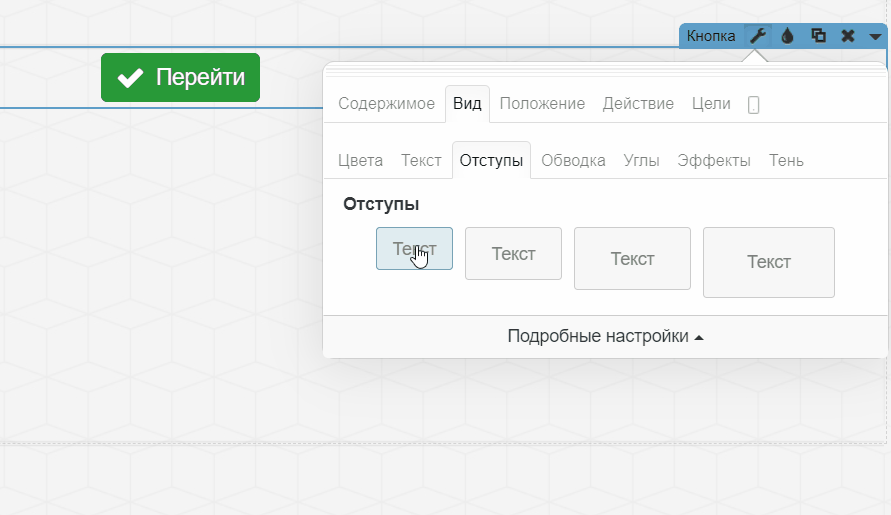Switch to the Положение tab
Viewport: 891px width, 515px height.
point(542,103)
